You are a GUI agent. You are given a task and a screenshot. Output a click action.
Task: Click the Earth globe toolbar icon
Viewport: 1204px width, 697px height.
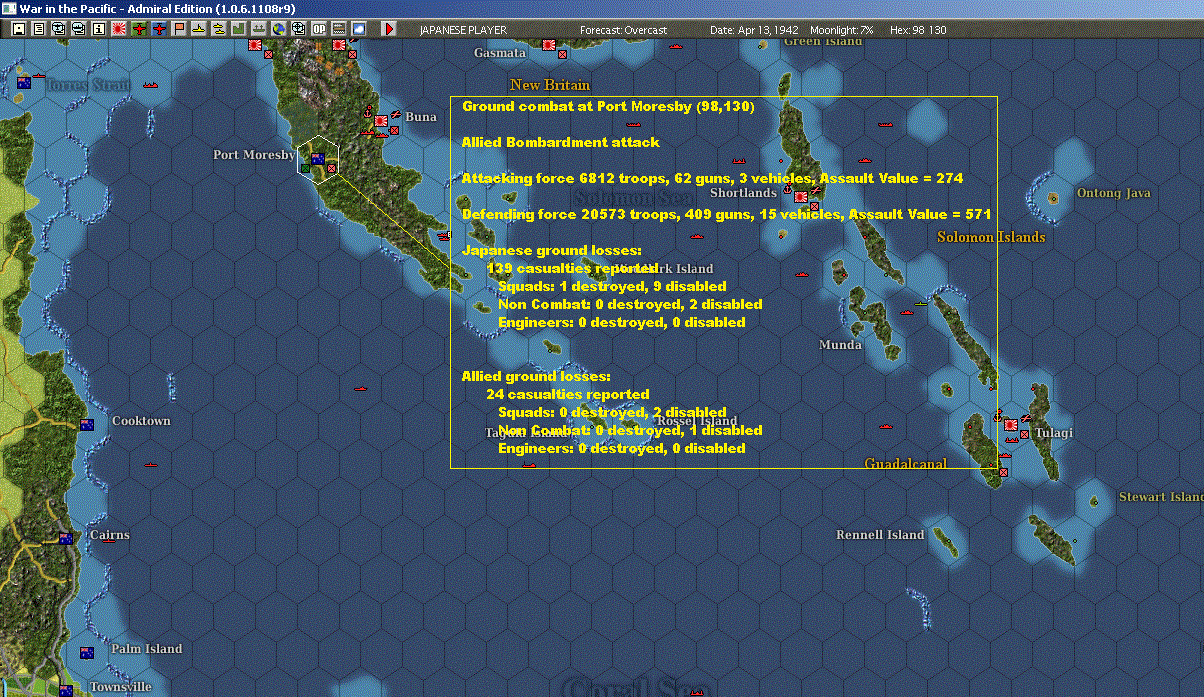click(x=279, y=29)
